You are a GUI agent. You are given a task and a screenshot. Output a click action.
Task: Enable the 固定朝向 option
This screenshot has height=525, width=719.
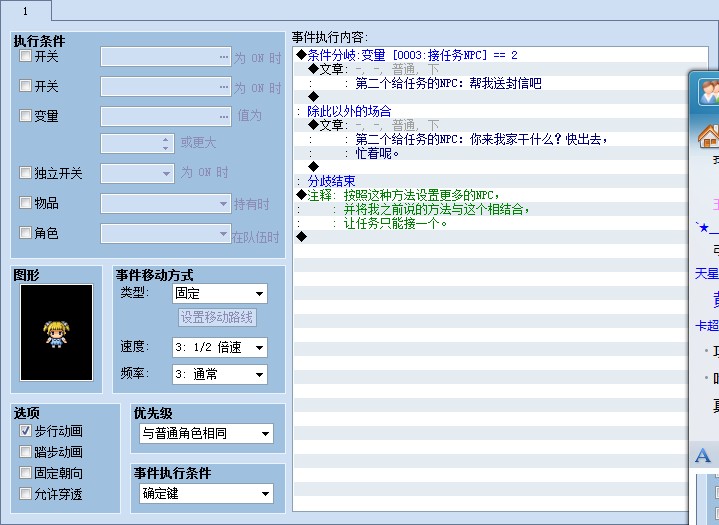click(25, 472)
